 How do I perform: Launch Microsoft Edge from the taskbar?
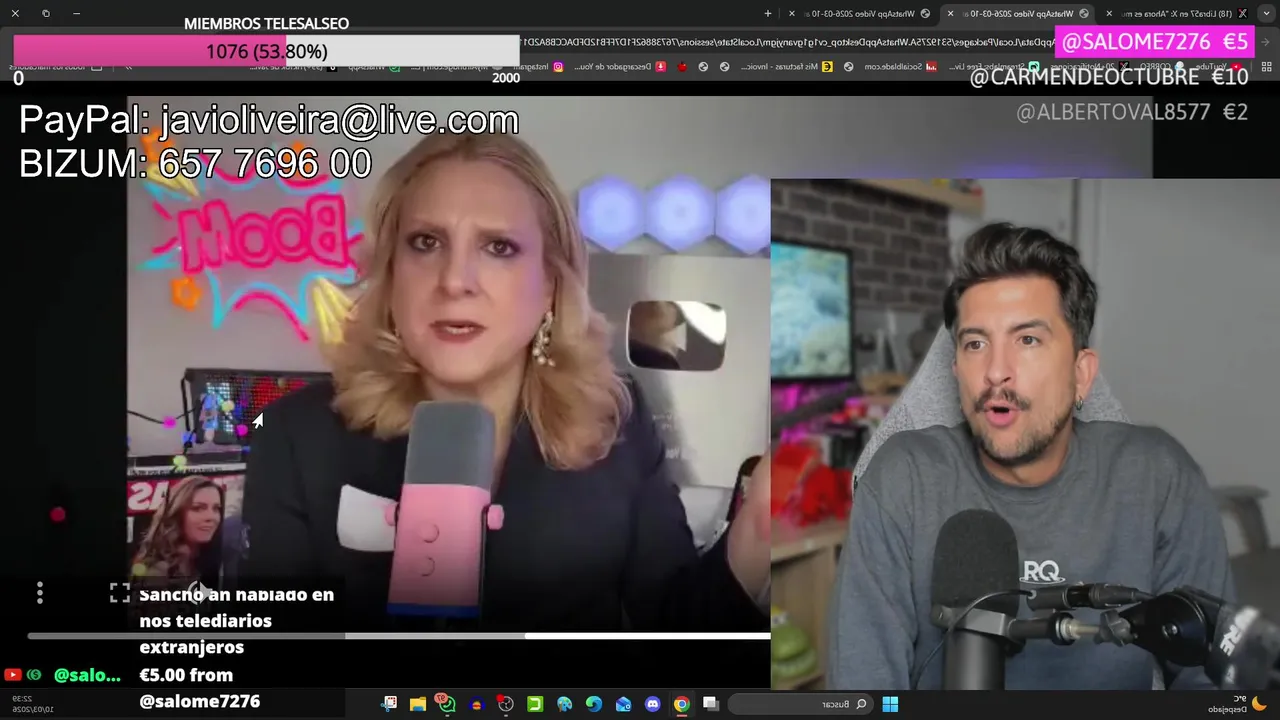(x=594, y=704)
